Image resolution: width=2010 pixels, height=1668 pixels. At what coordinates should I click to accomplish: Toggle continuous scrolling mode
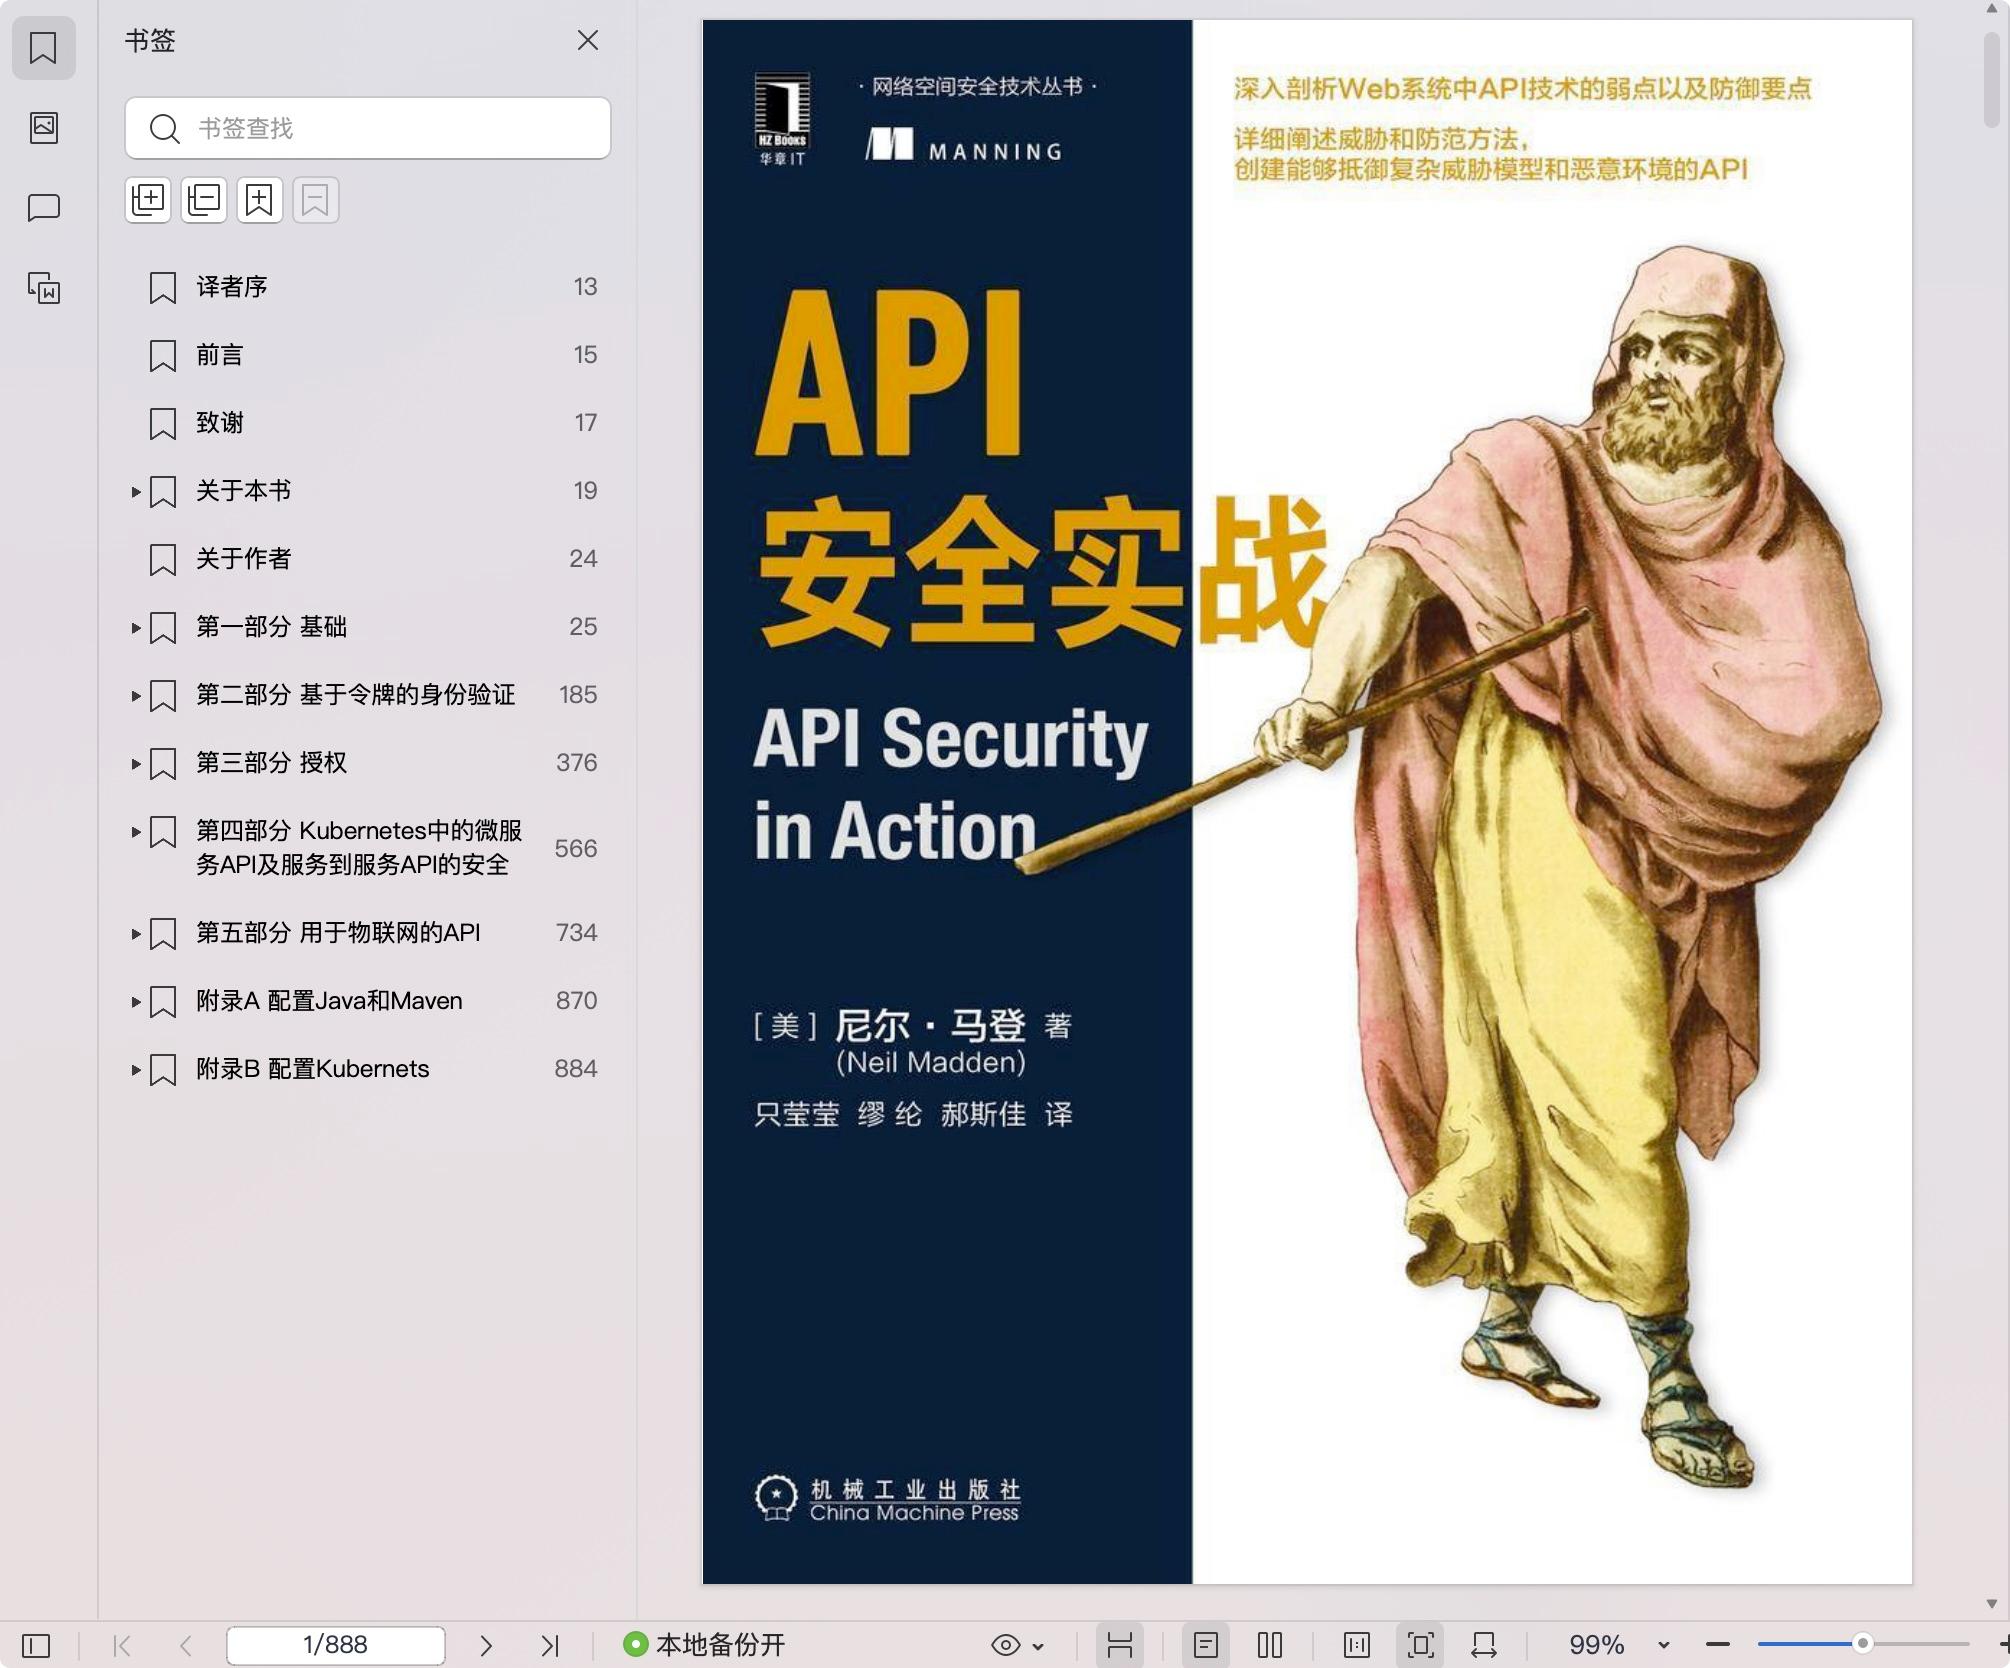point(1119,1645)
